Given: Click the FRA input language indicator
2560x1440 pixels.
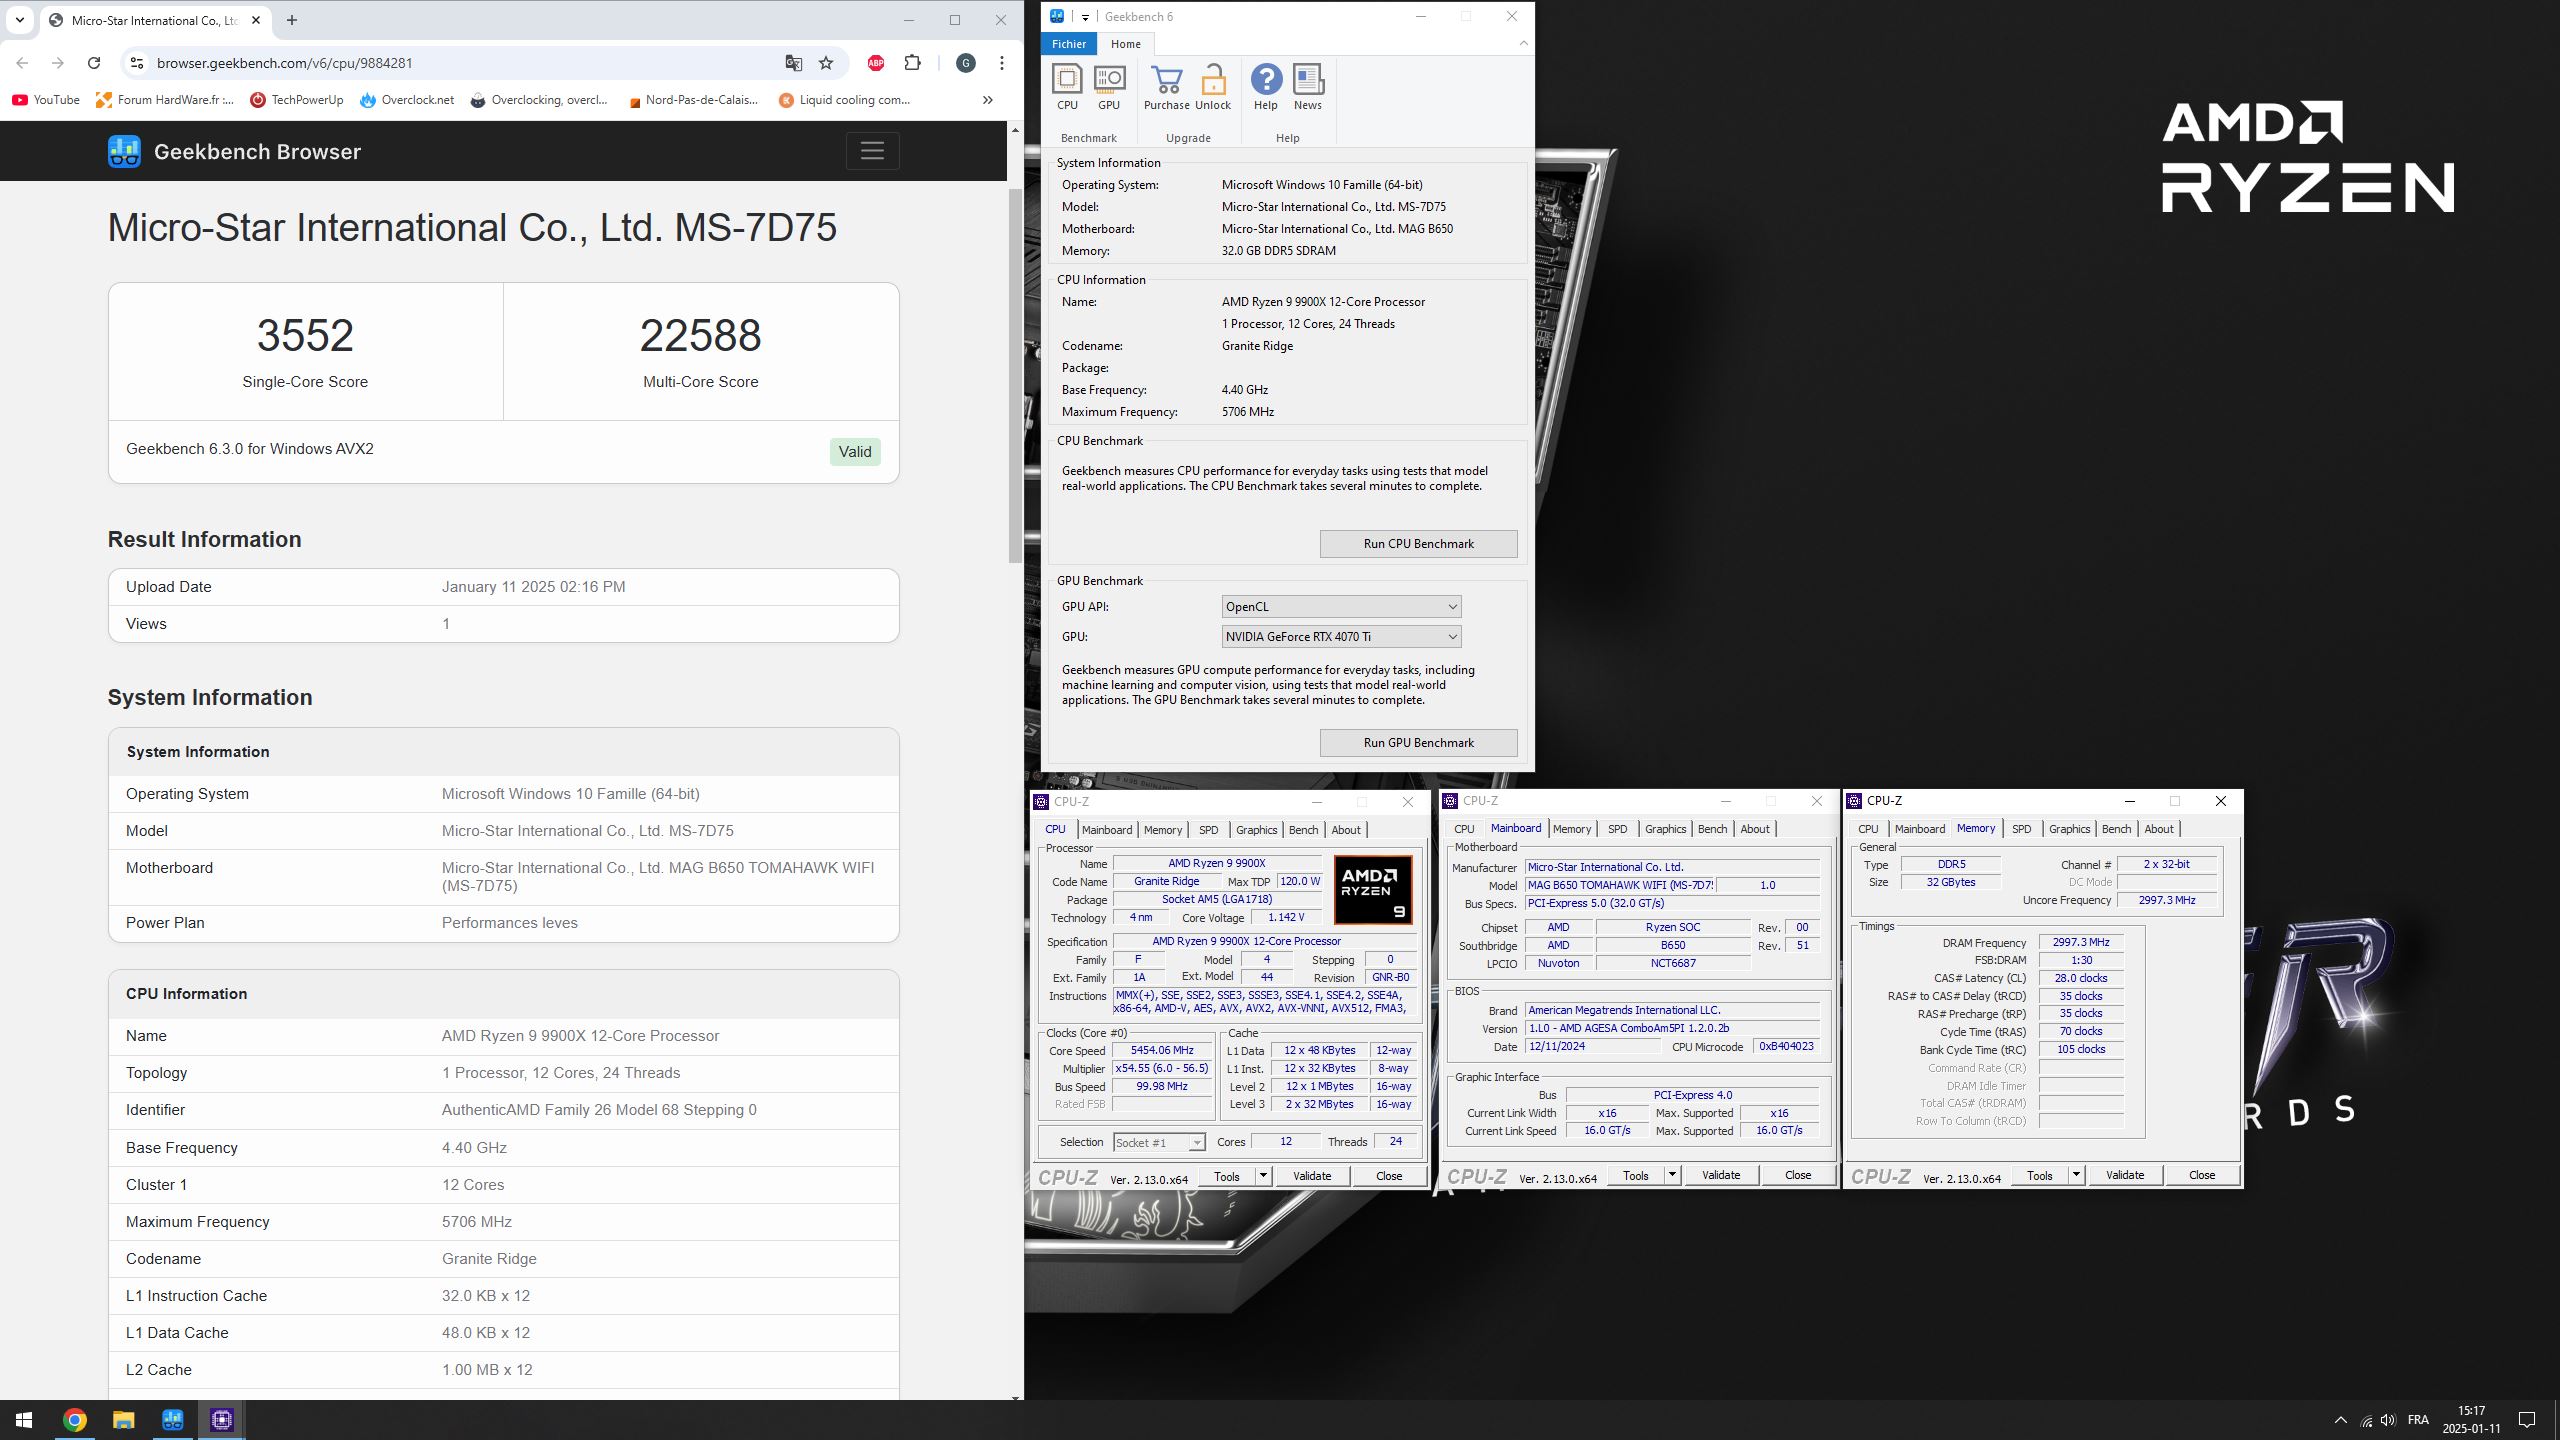Looking at the screenshot, I should [2418, 1420].
